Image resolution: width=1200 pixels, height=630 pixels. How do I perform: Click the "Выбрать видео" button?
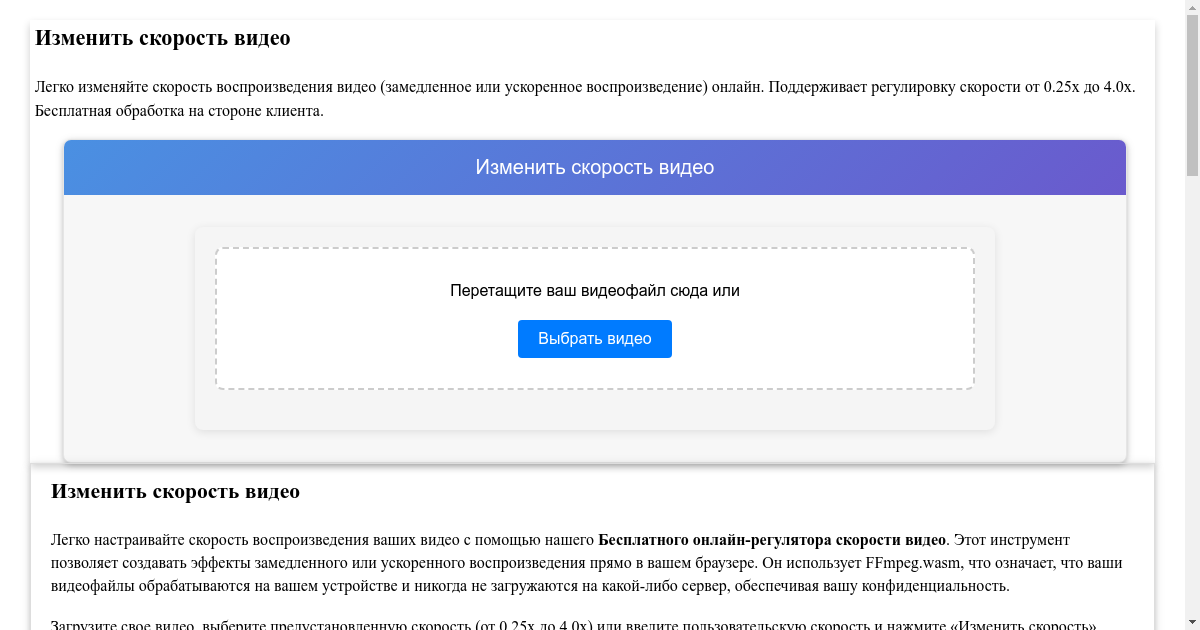[x=594, y=338]
